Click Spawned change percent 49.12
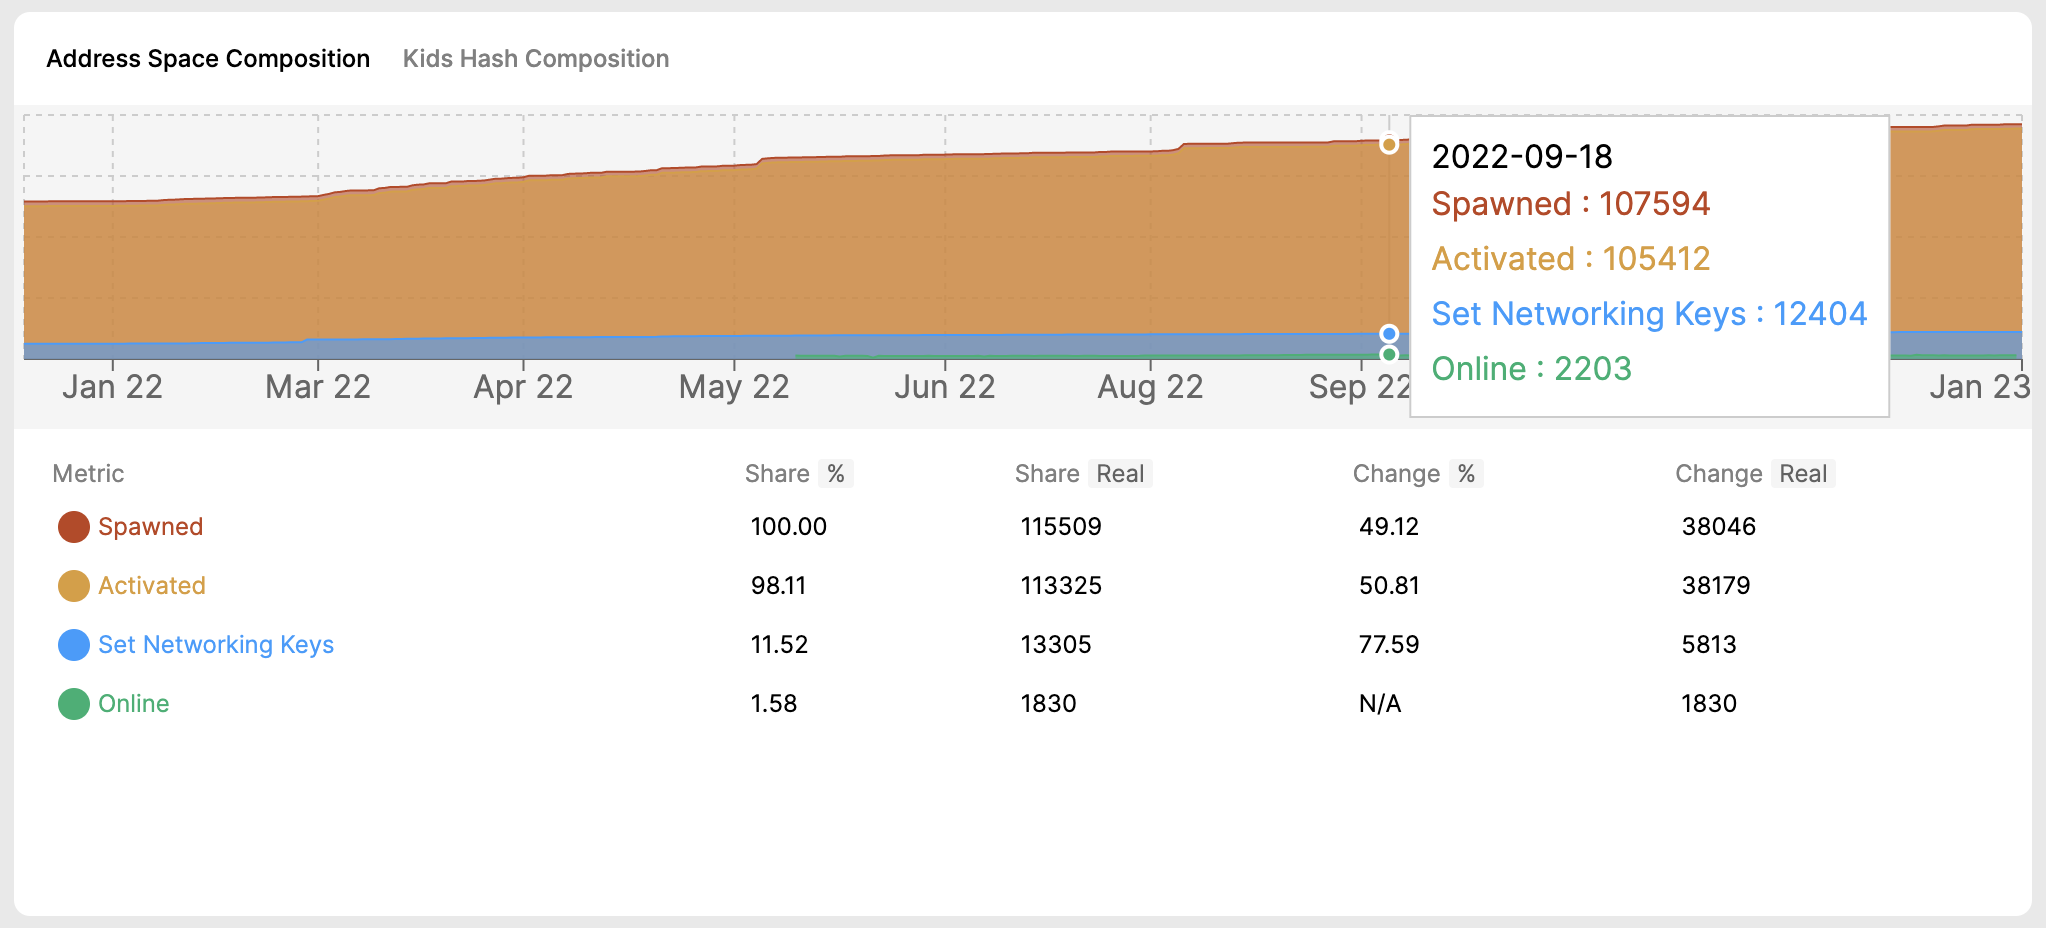The height and width of the screenshot is (928, 2046). click(x=1389, y=527)
